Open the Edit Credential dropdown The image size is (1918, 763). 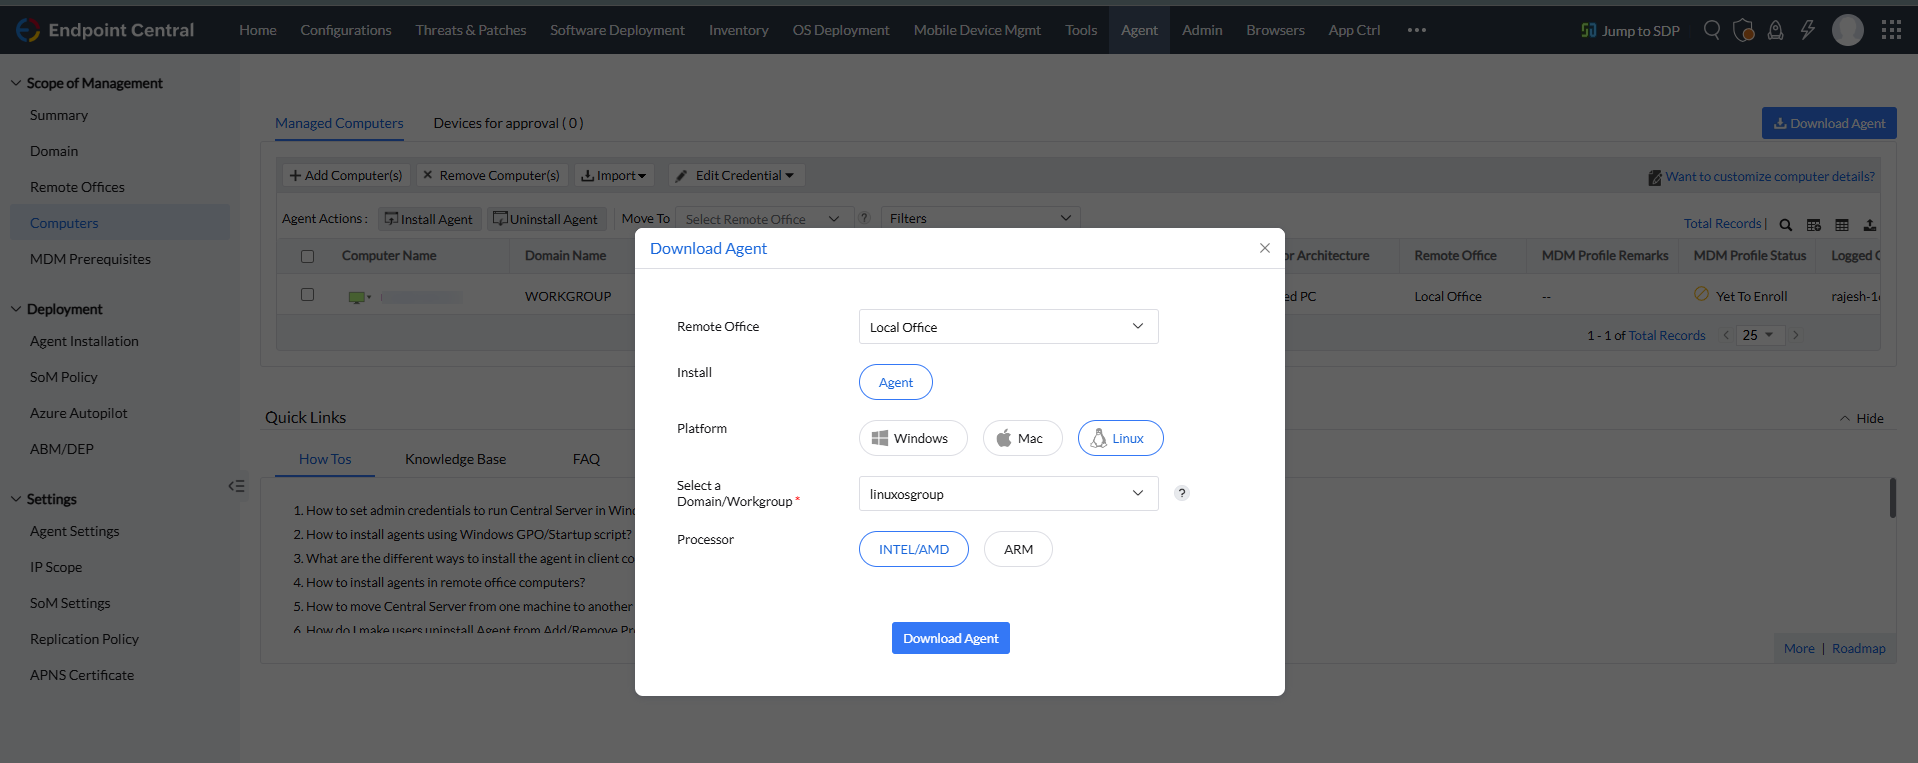pos(736,175)
